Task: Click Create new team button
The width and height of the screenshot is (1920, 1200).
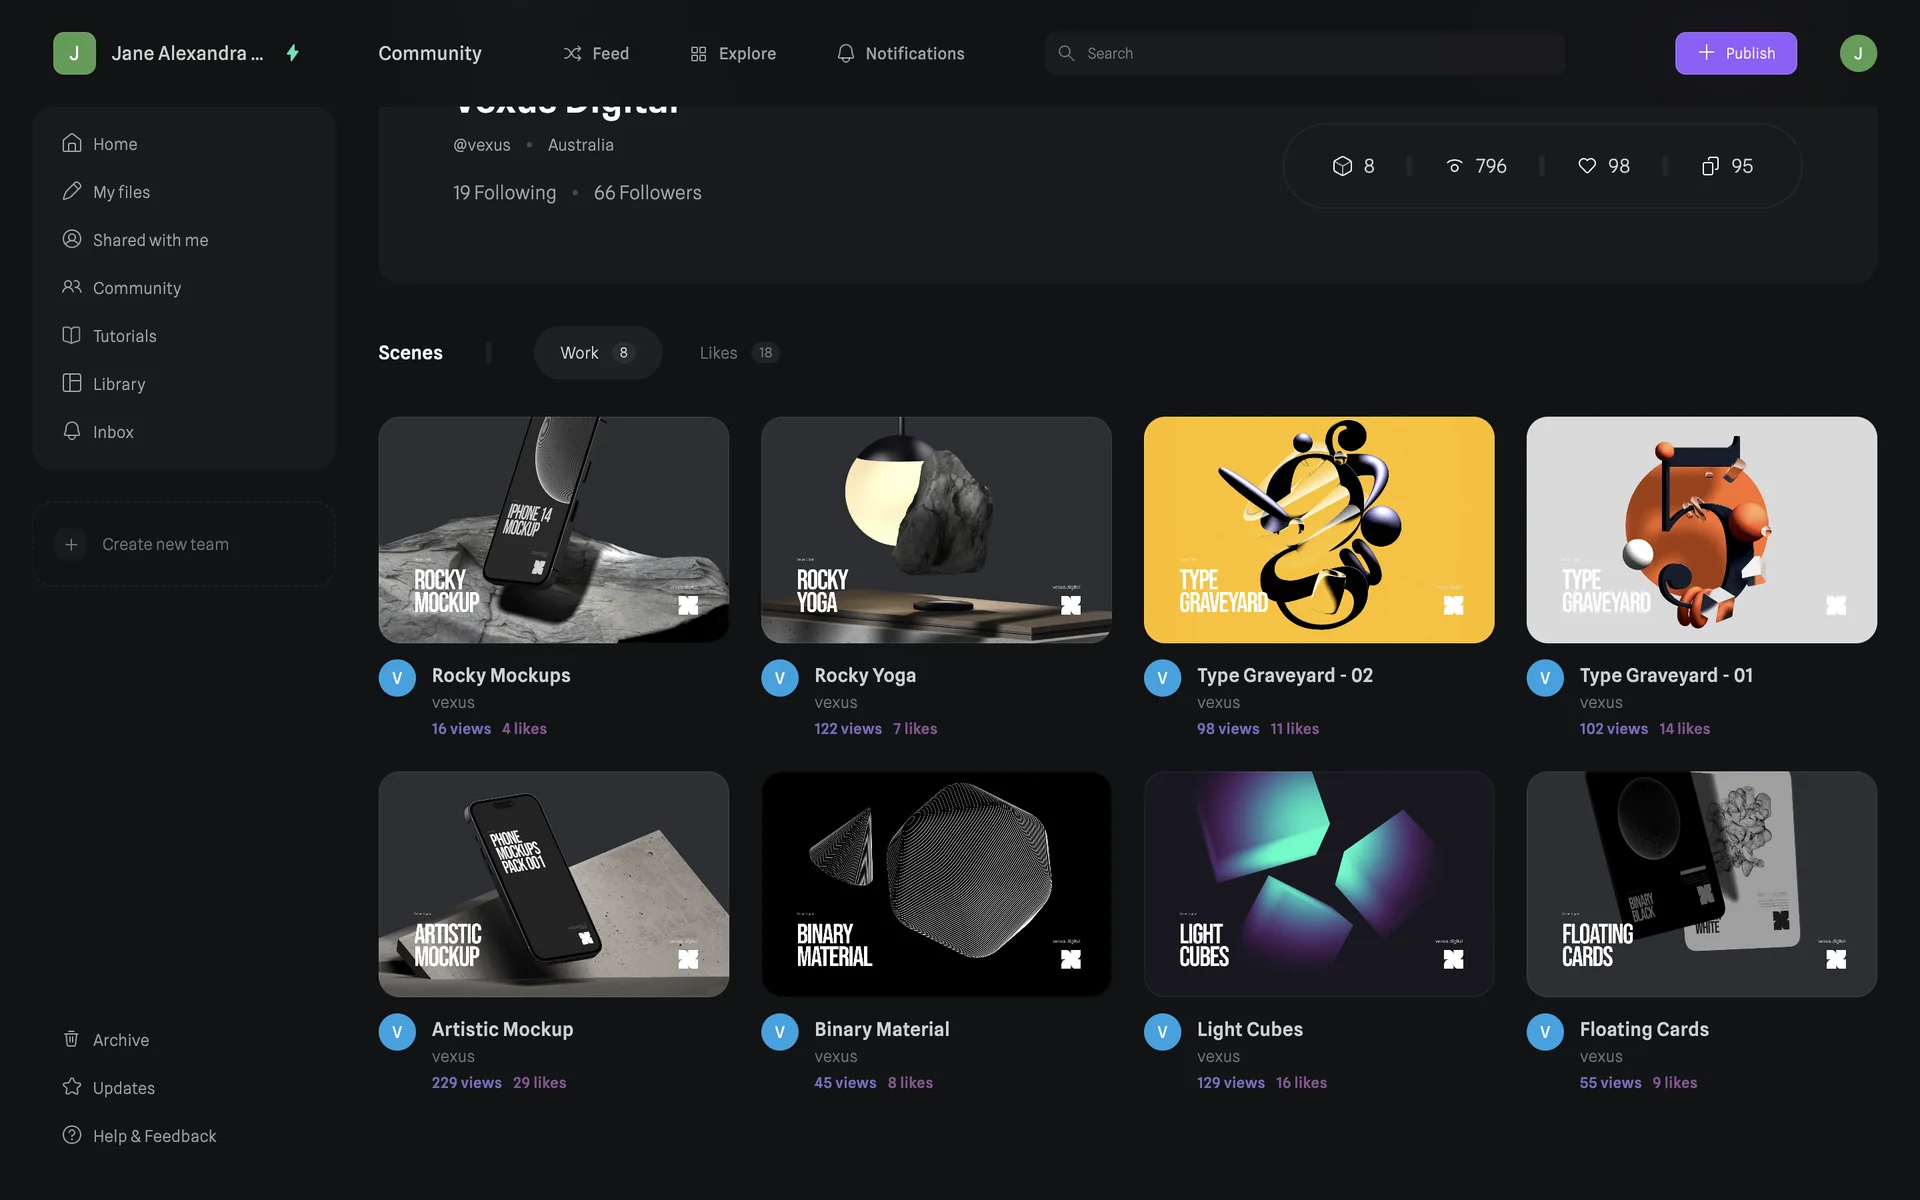Action: [x=184, y=544]
